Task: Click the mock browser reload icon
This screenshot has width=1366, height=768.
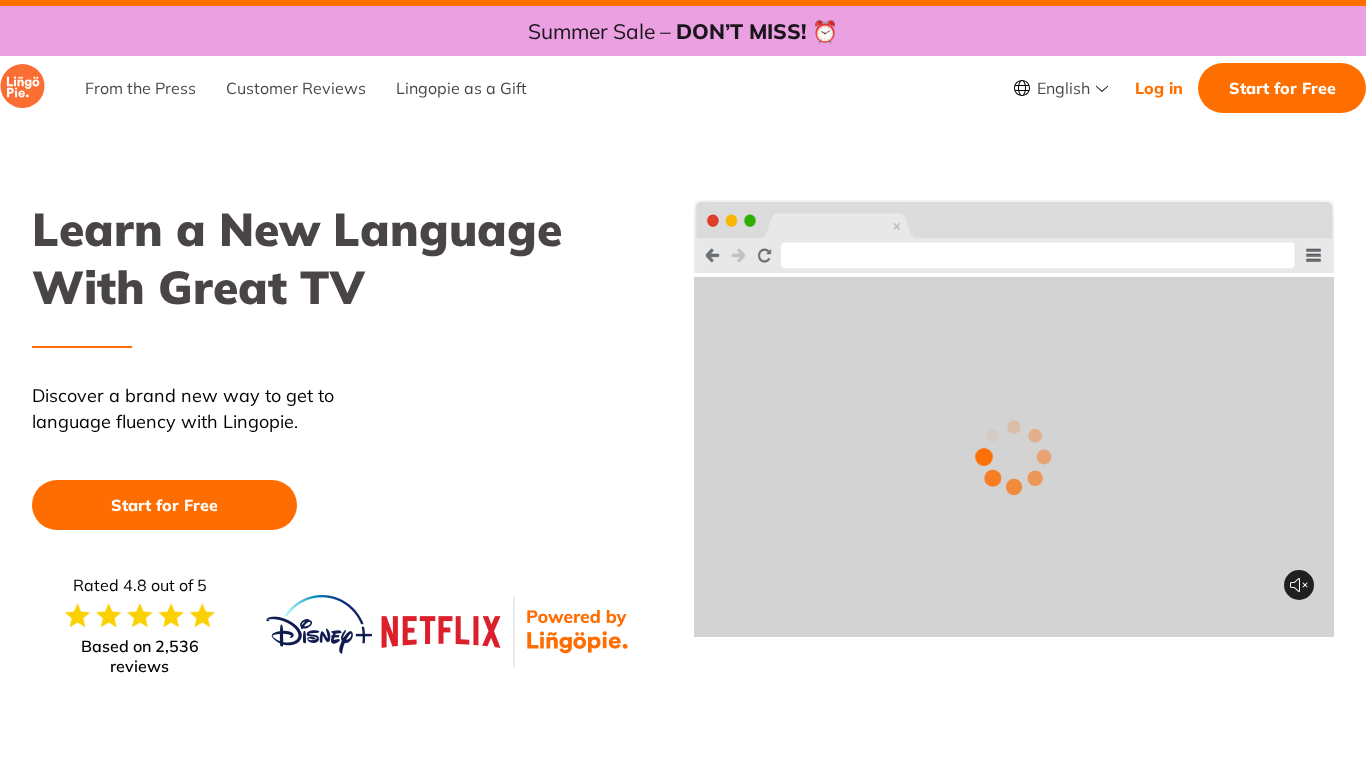Action: tap(764, 255)
